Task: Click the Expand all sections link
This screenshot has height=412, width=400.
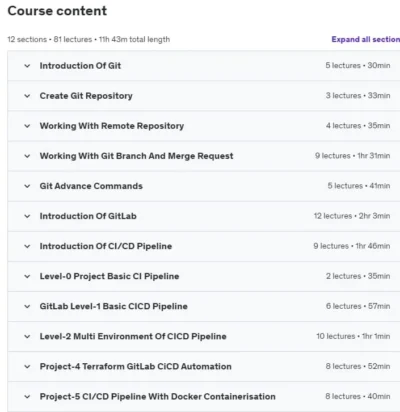Action: click(x=366, y=39)
